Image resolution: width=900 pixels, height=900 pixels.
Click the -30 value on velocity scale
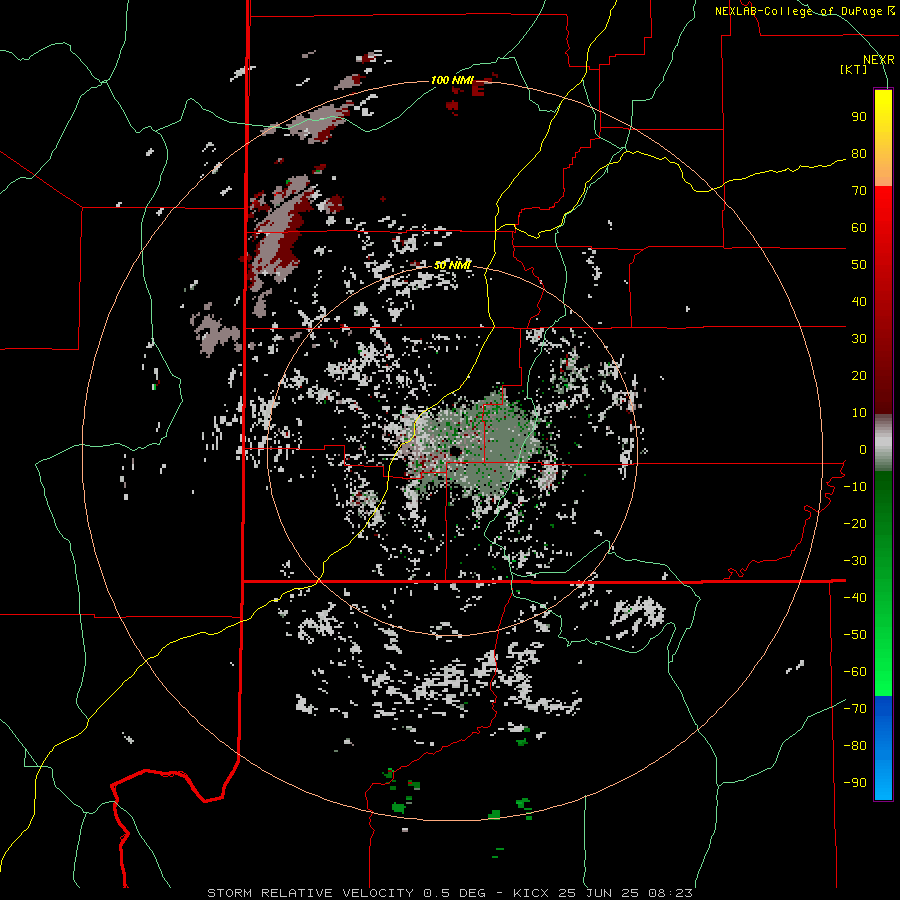click(855, 561)
